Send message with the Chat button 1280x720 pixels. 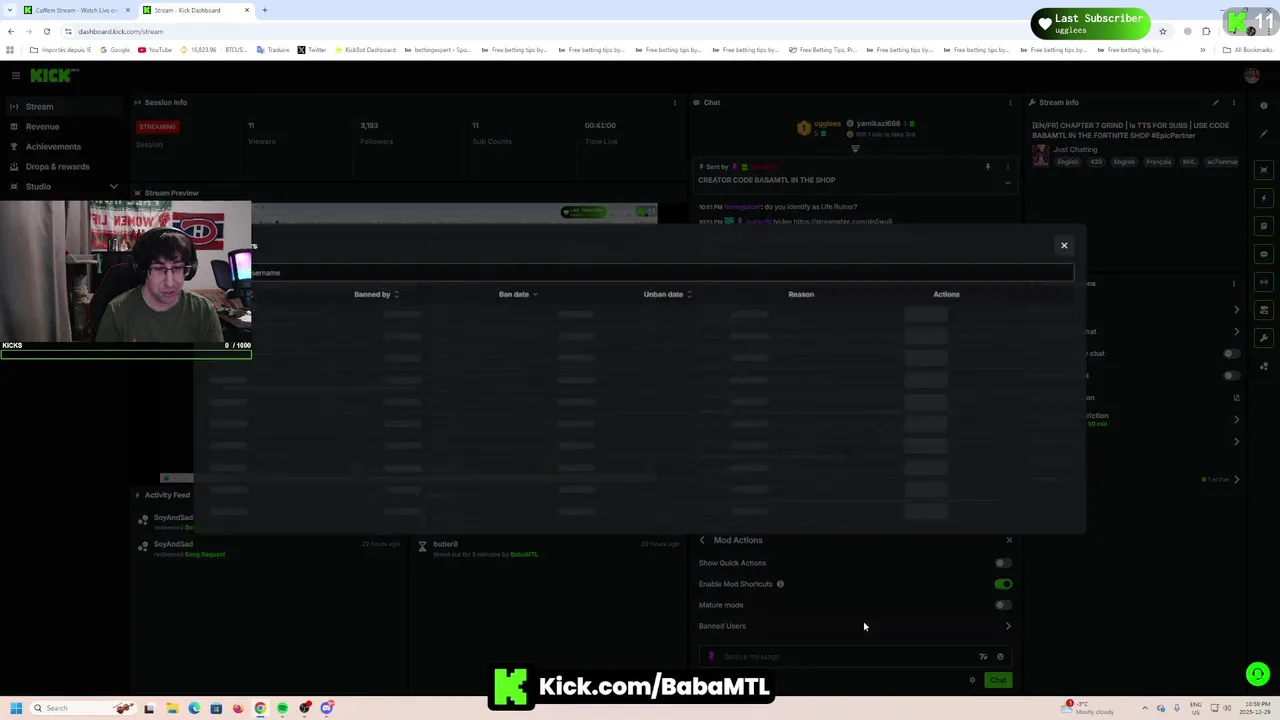998,680
